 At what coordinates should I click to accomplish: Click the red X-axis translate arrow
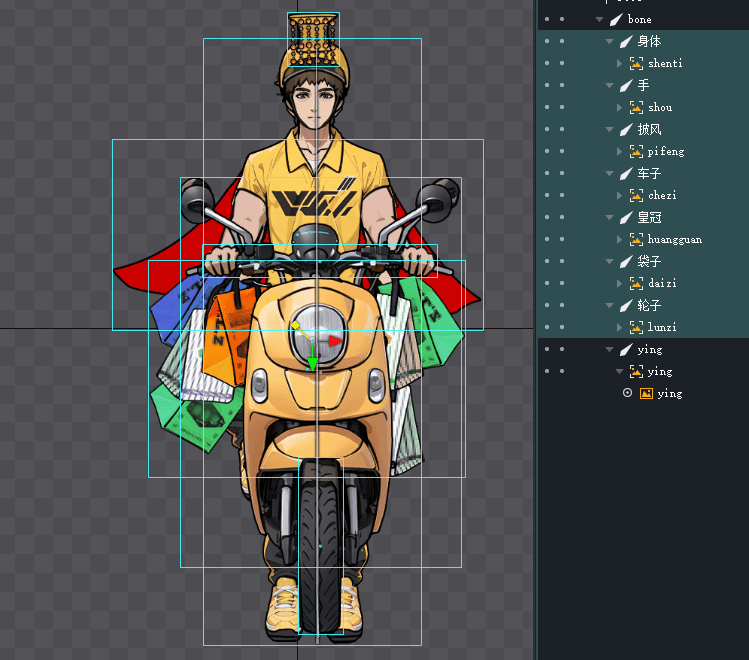pos(334,341)
